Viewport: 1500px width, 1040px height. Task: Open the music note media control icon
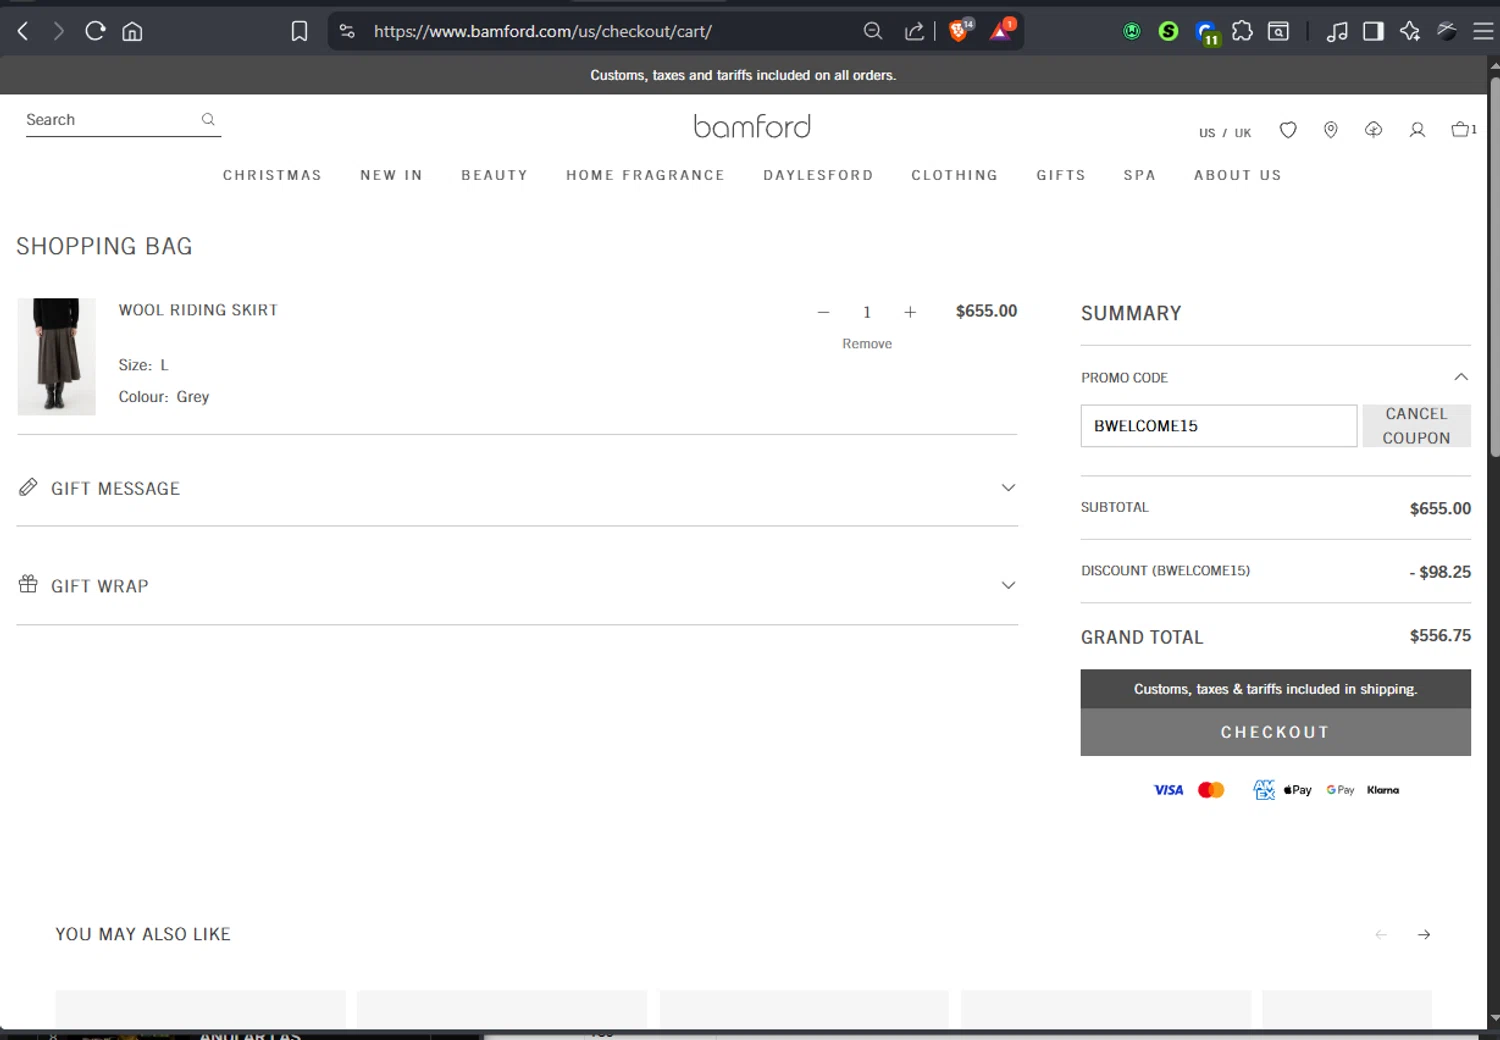[x=1337, y=31]
